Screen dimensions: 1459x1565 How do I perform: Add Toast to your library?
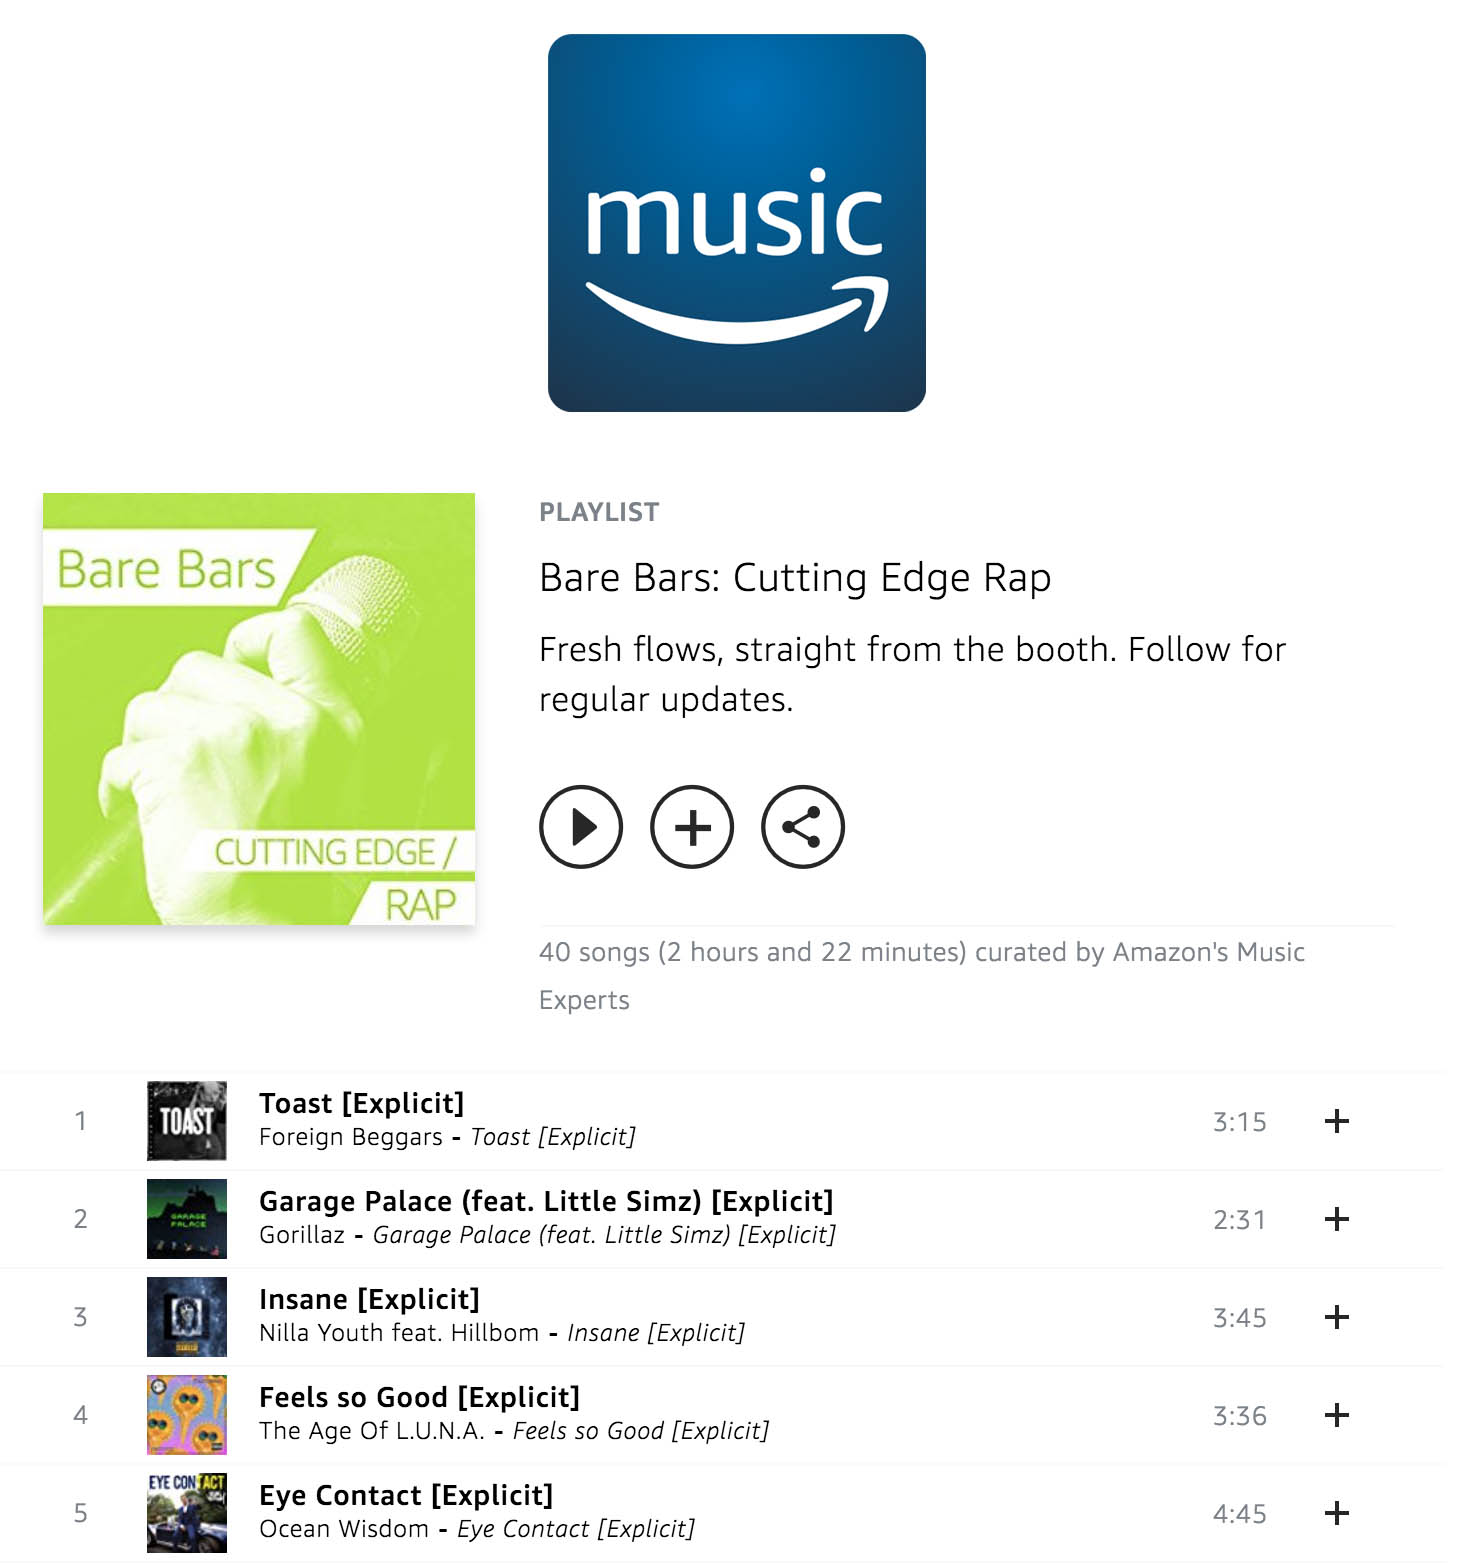(x=1337, y=1121)
